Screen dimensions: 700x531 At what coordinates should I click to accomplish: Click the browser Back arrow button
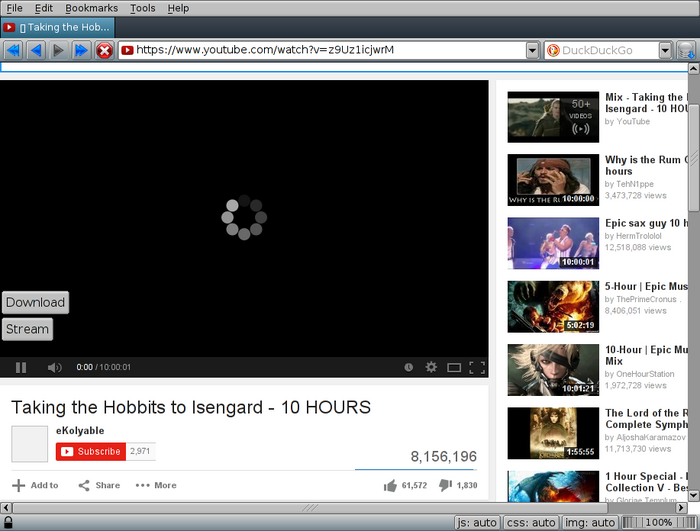pyautogui.click(x=36, y=50)
